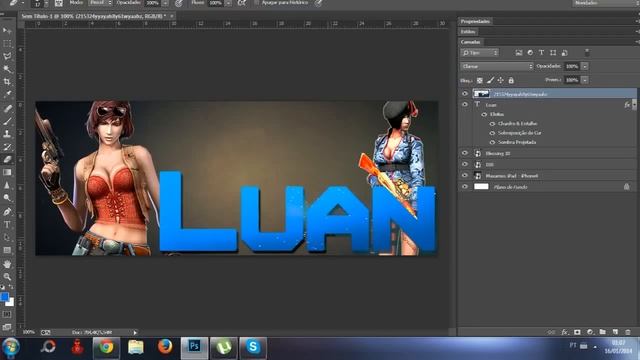The width and height of the screenshot is (640, 360).
Task: Select the Rectangular Marquee tool
Action: pos(7,43)
